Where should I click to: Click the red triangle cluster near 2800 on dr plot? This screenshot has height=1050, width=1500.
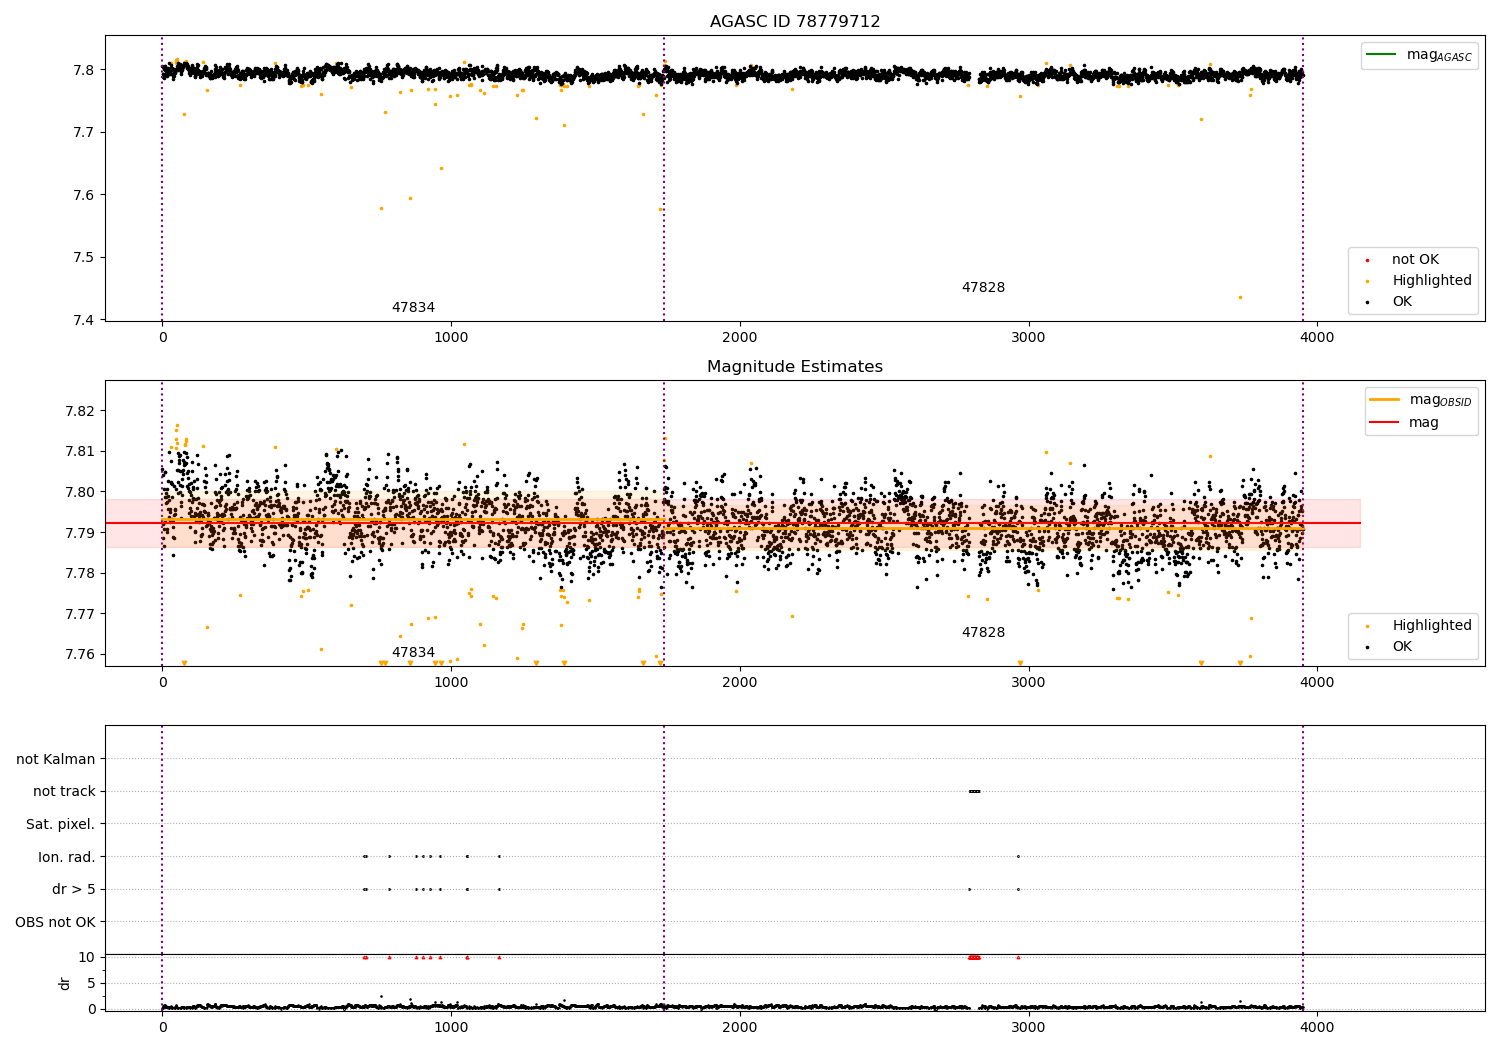pyautogui.click(x=974, y=958)
